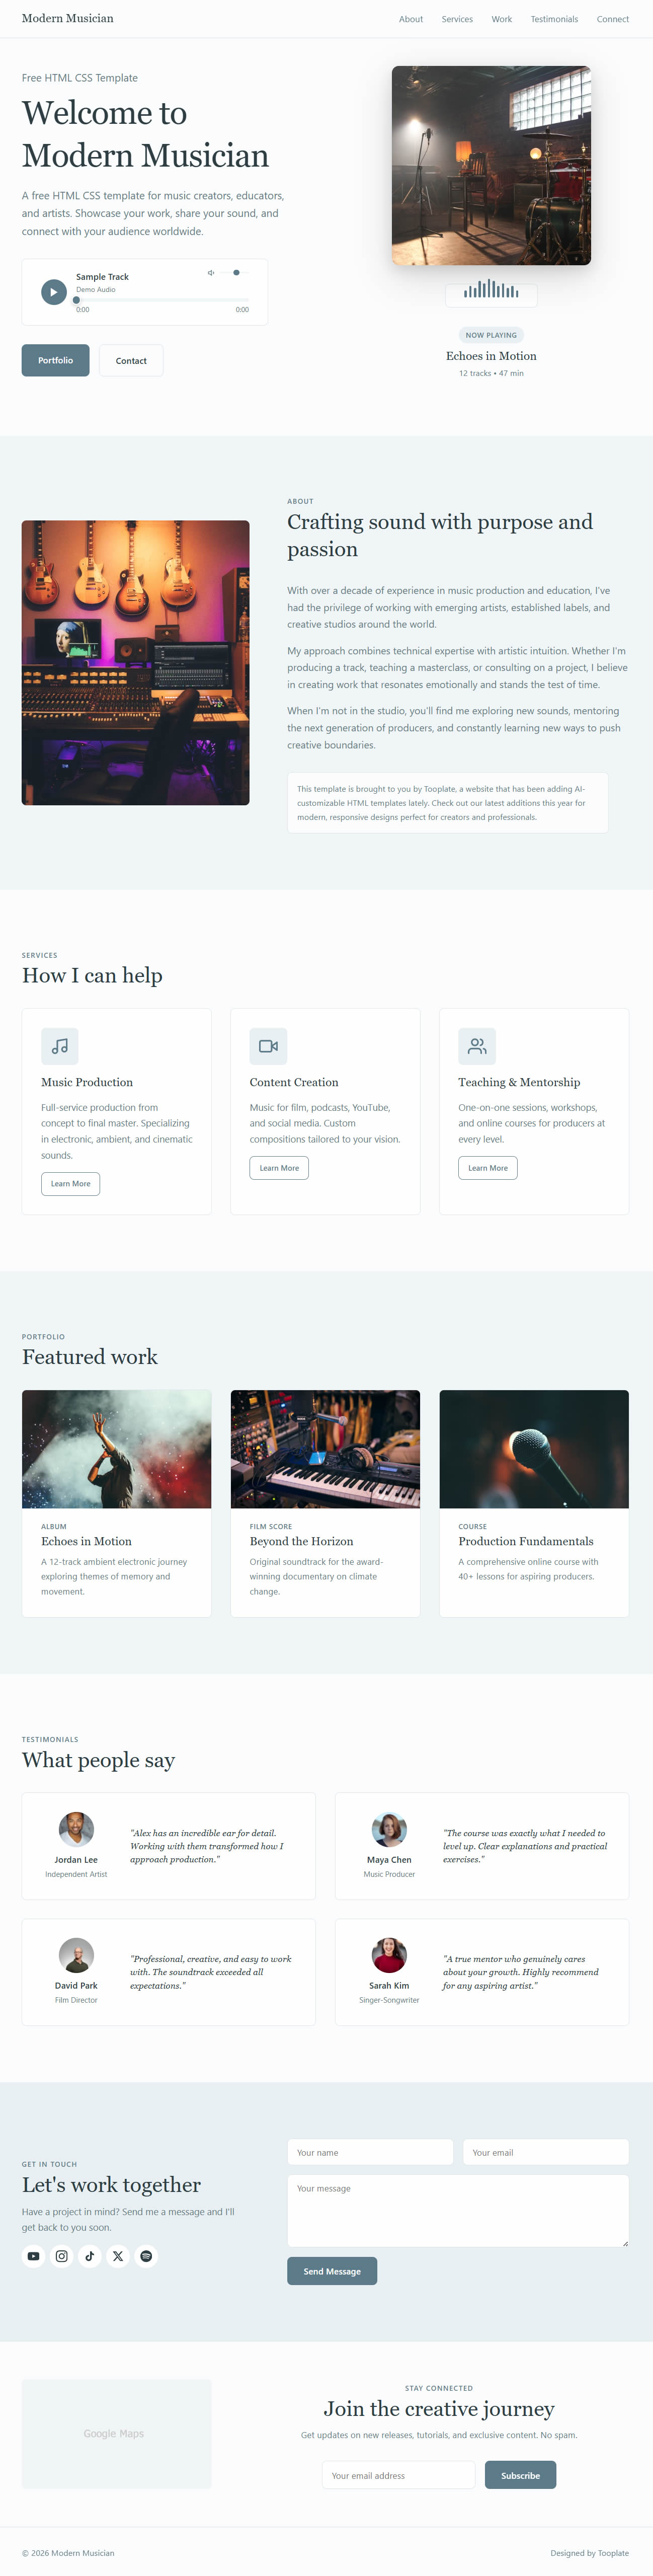Seek along the Sample Track progress bar
The height and width of the screenshot is (2576, 653).
(162, 299)
